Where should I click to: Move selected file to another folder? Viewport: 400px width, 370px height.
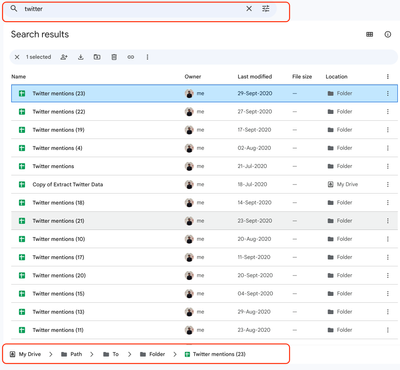97,57
